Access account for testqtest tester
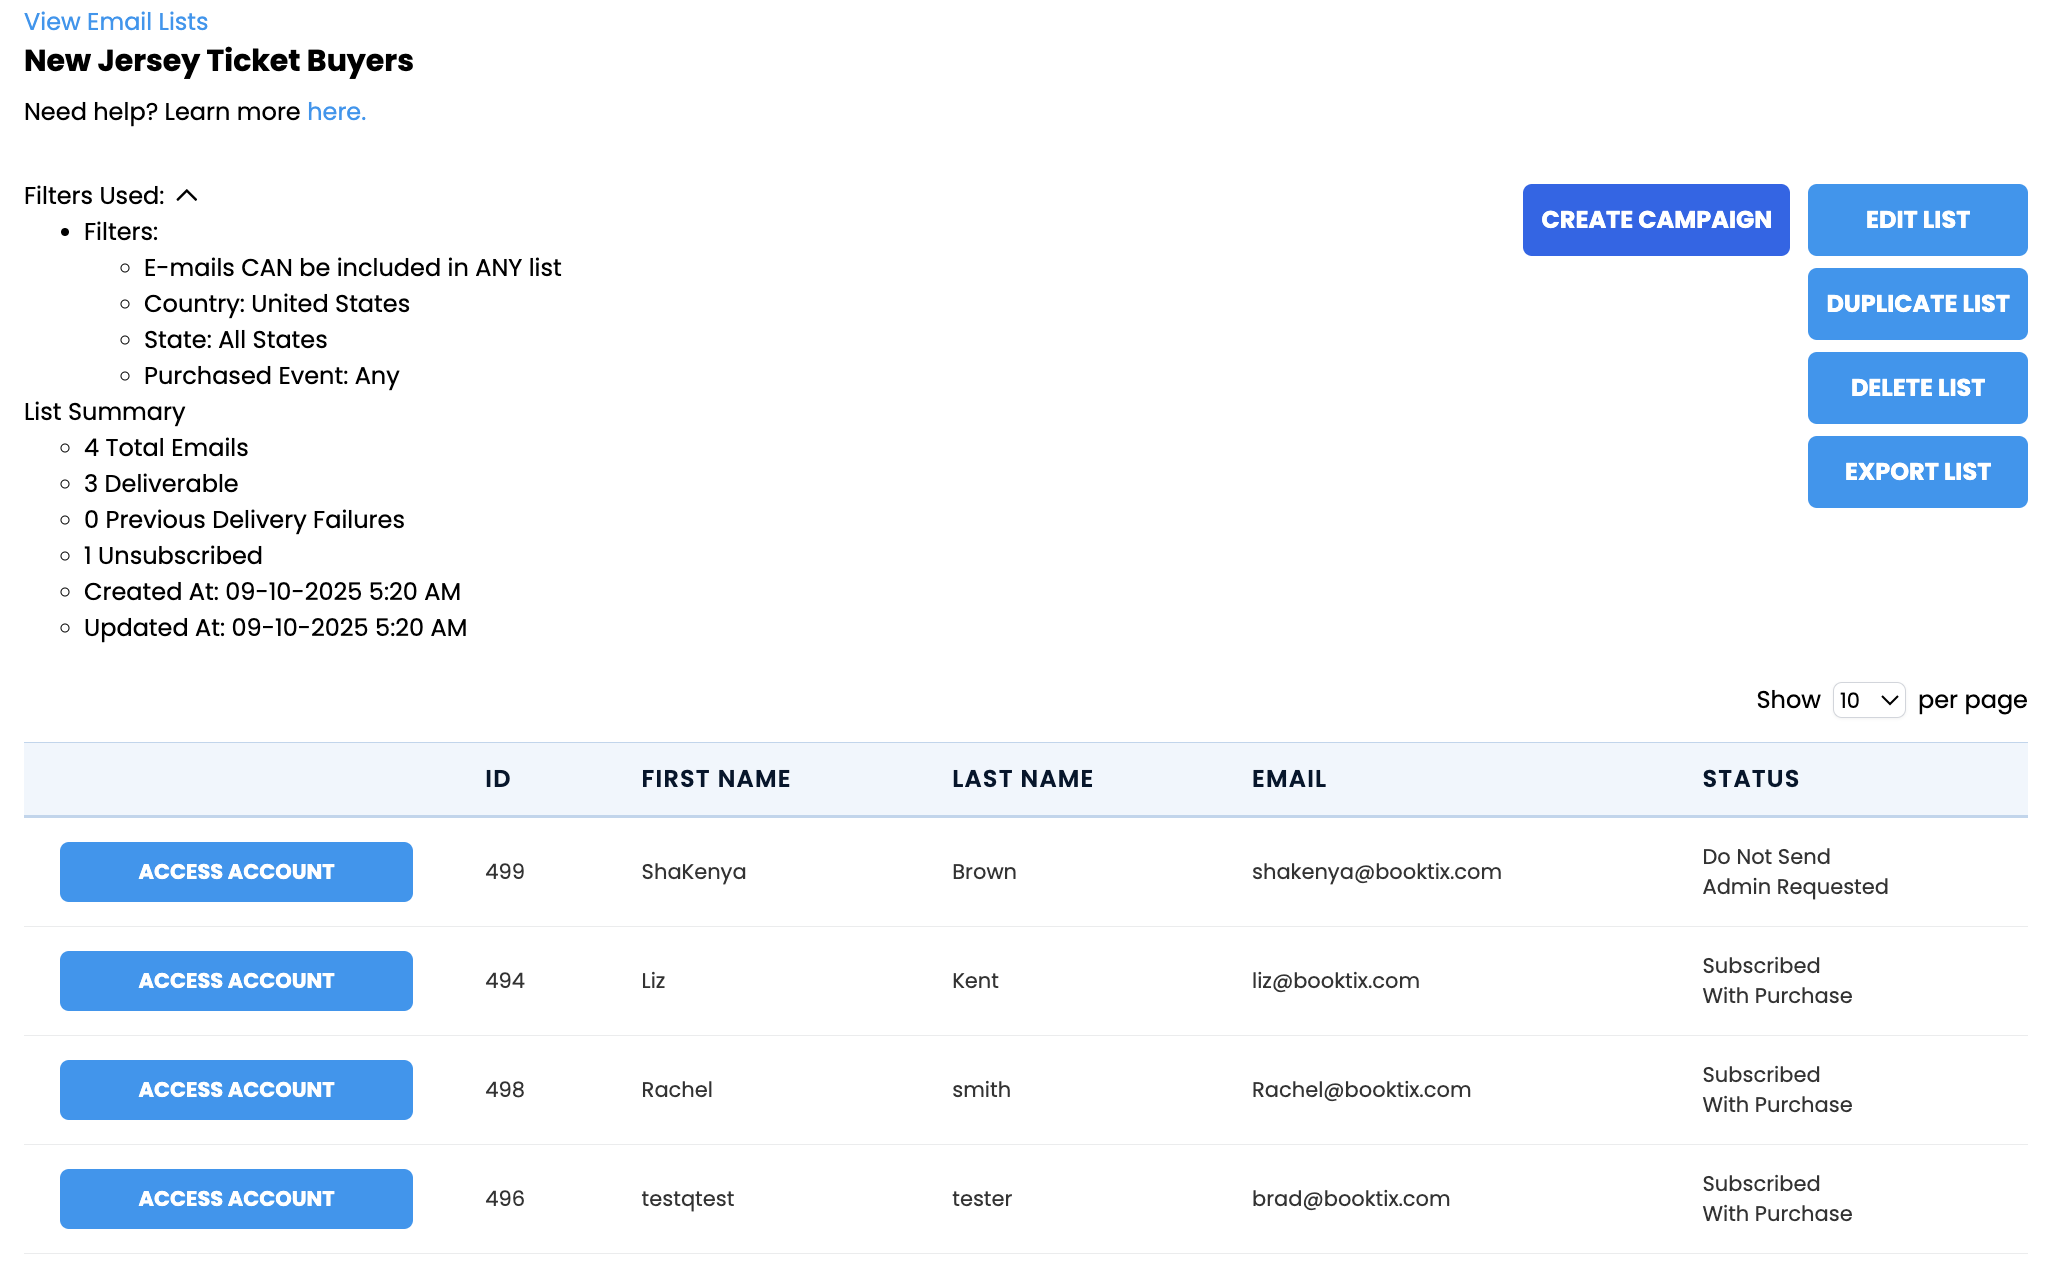The image size is (2060, 1282). pos(236,1199)
